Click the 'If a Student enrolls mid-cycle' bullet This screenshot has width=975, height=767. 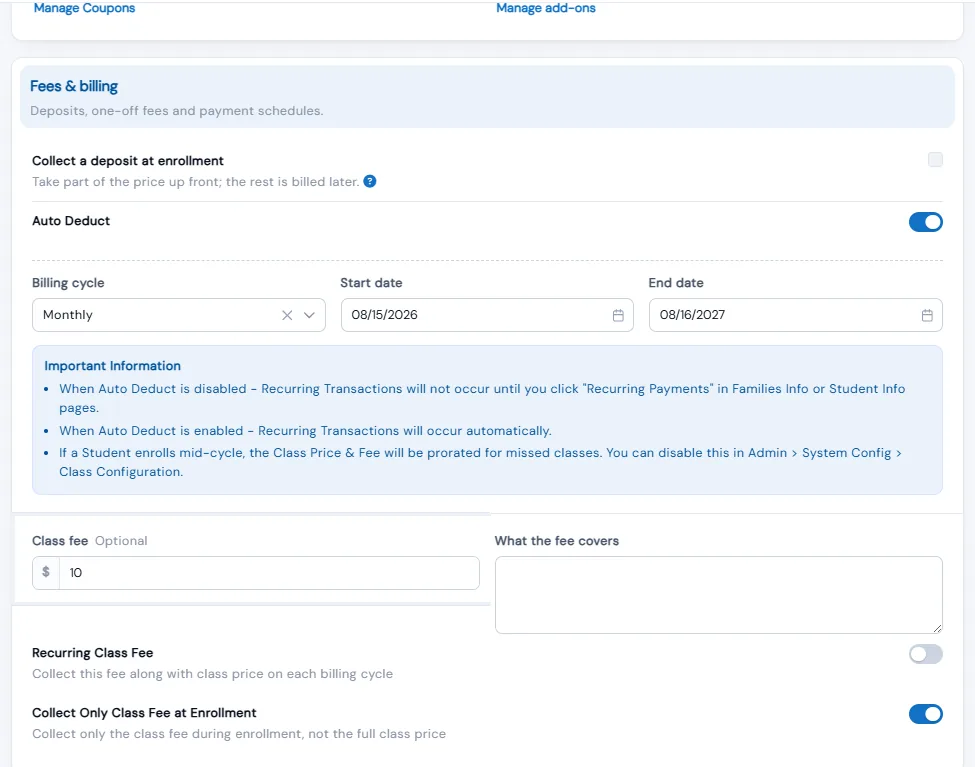[x=480, y=462]
